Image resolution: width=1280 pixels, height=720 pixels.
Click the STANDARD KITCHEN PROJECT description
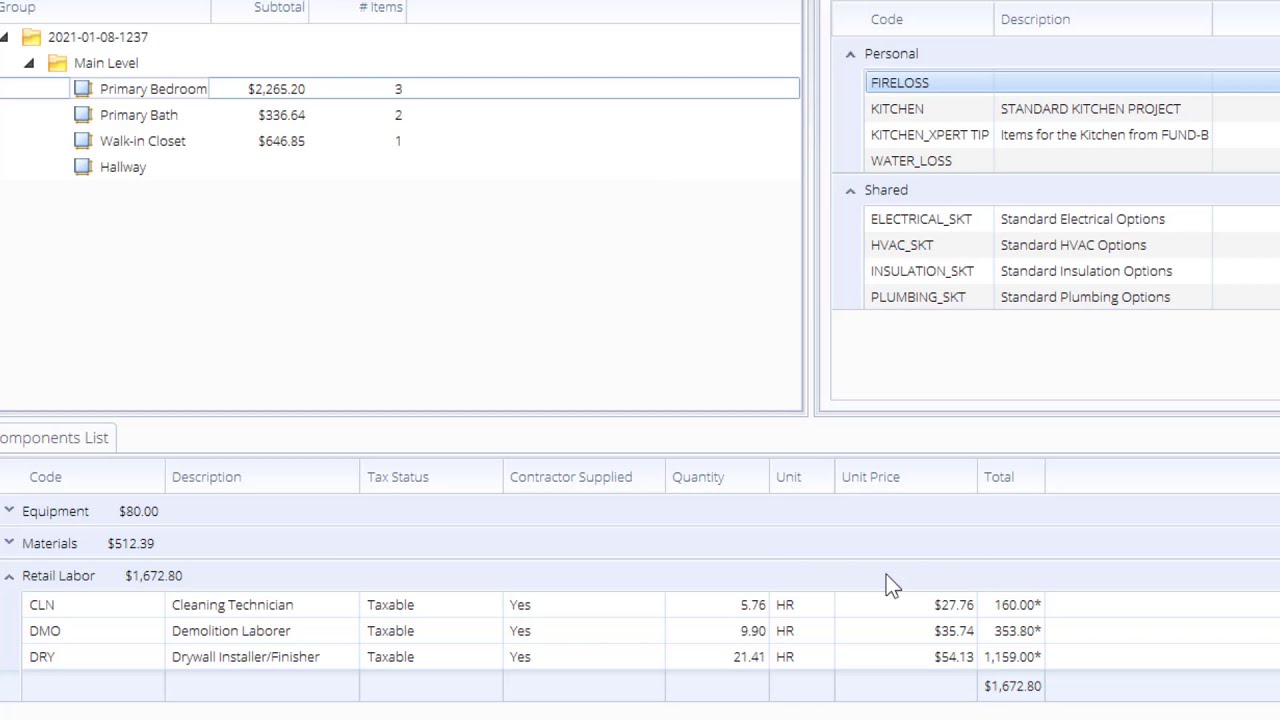[1091, 109]
